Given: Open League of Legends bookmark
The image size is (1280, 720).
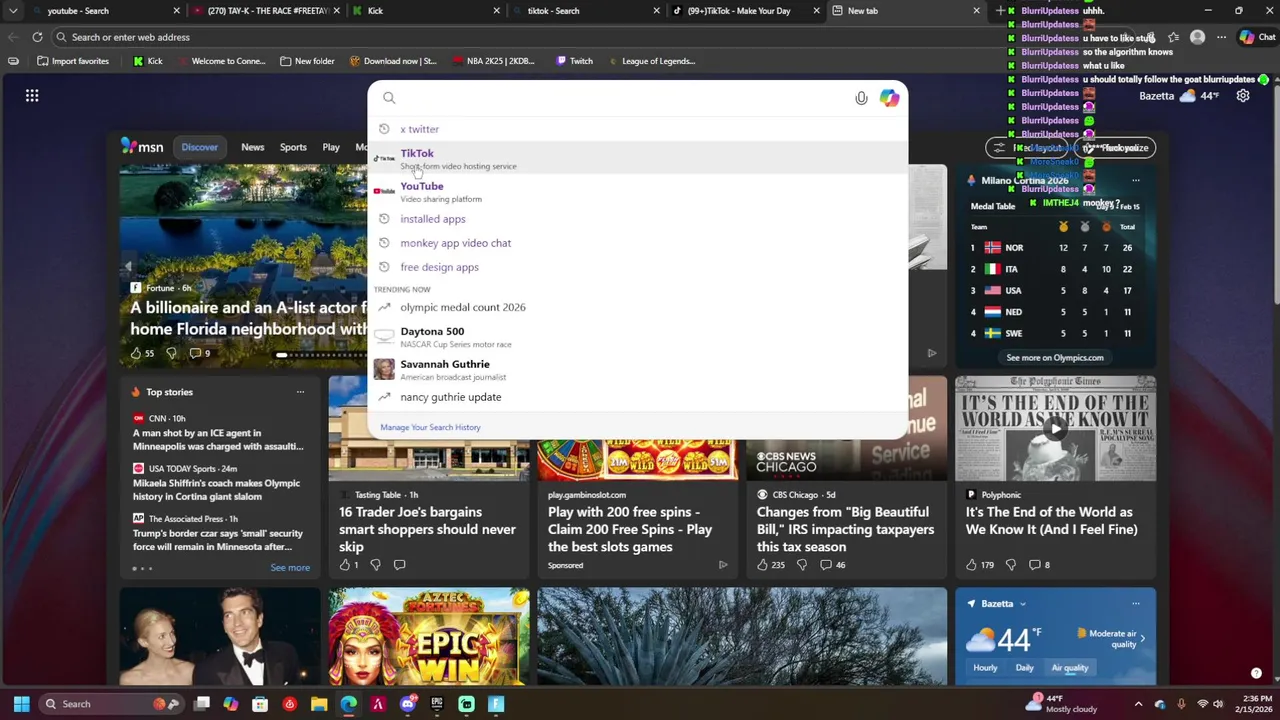Looking at the screenshot, I should (651, 61).
